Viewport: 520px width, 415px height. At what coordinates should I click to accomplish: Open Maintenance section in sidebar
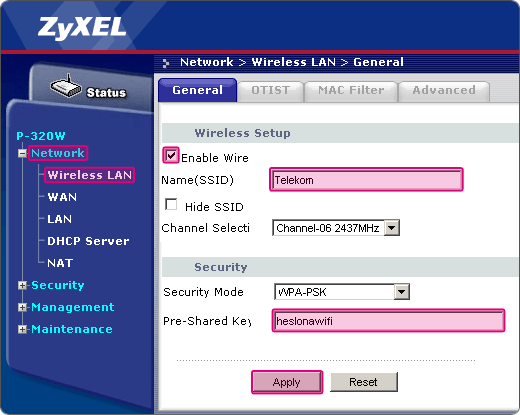(x=72, y=329)
